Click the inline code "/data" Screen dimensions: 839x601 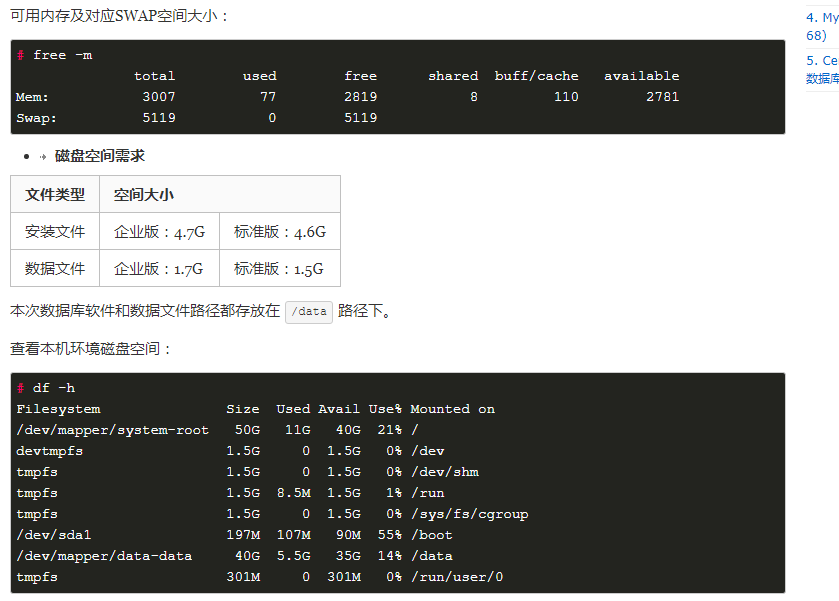pyautogui.click(x=309, y=312)
